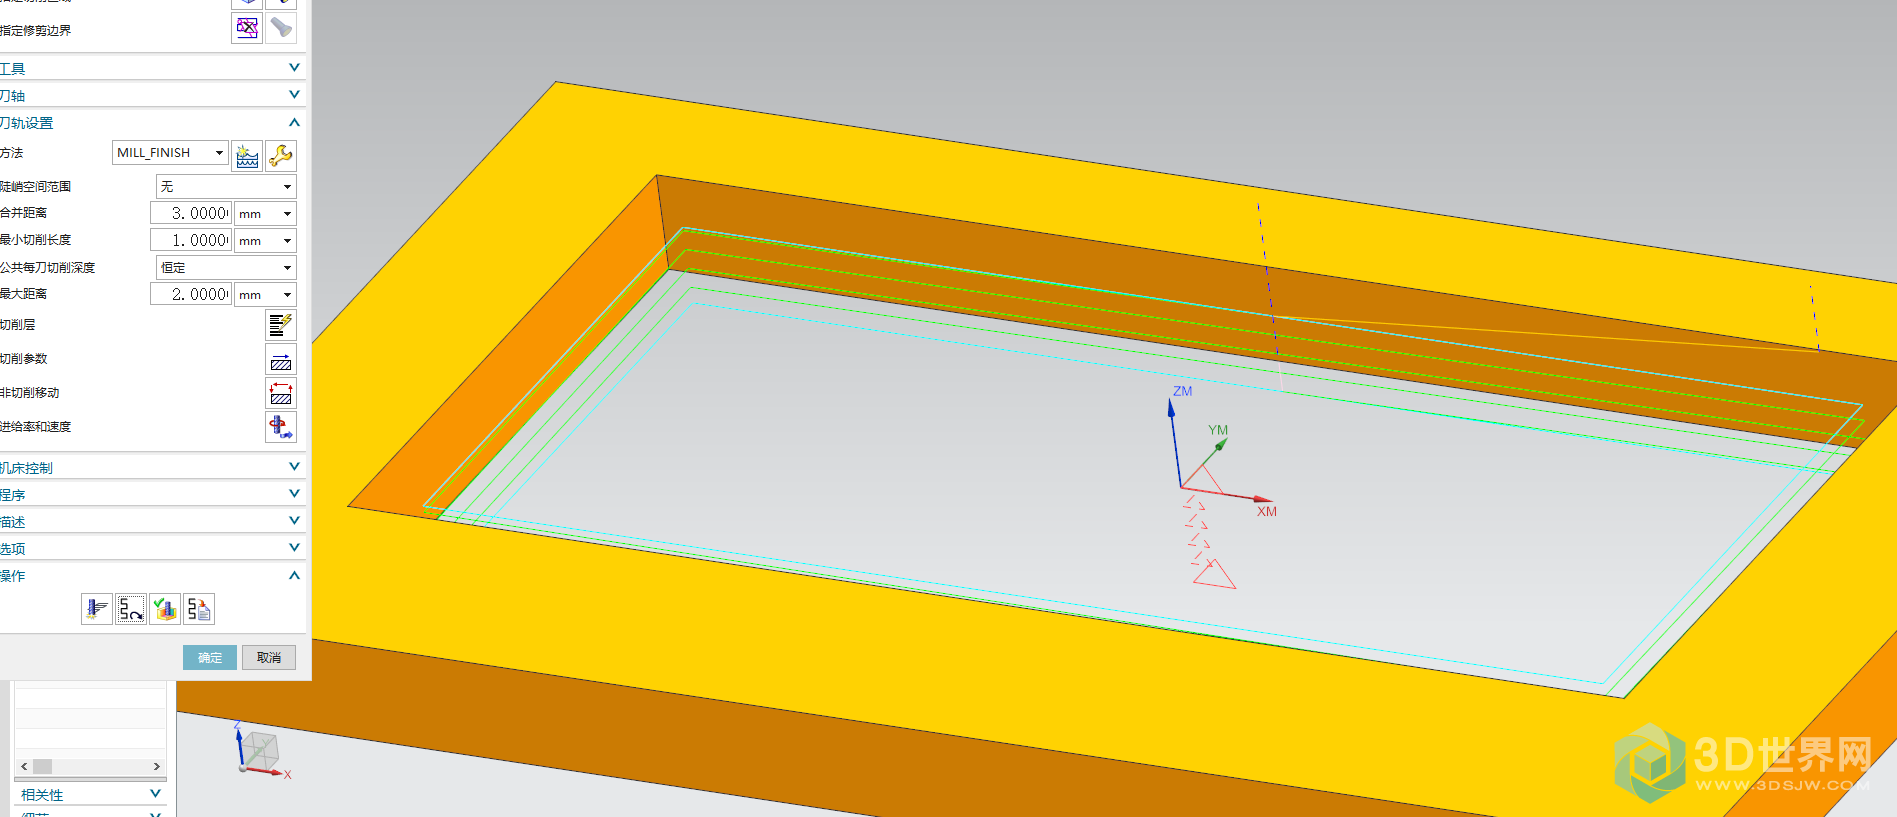
Task: Click the 合并距离 value field 3.0000
Action: tap(191, 213)
